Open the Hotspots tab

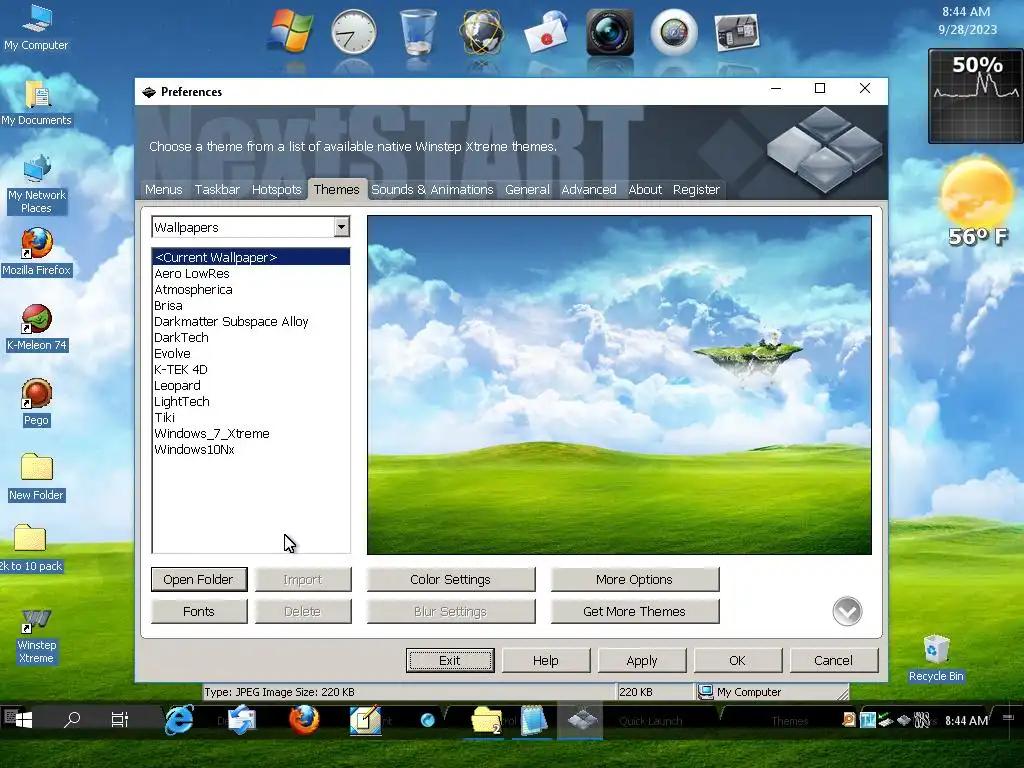(x=276, y=189)
